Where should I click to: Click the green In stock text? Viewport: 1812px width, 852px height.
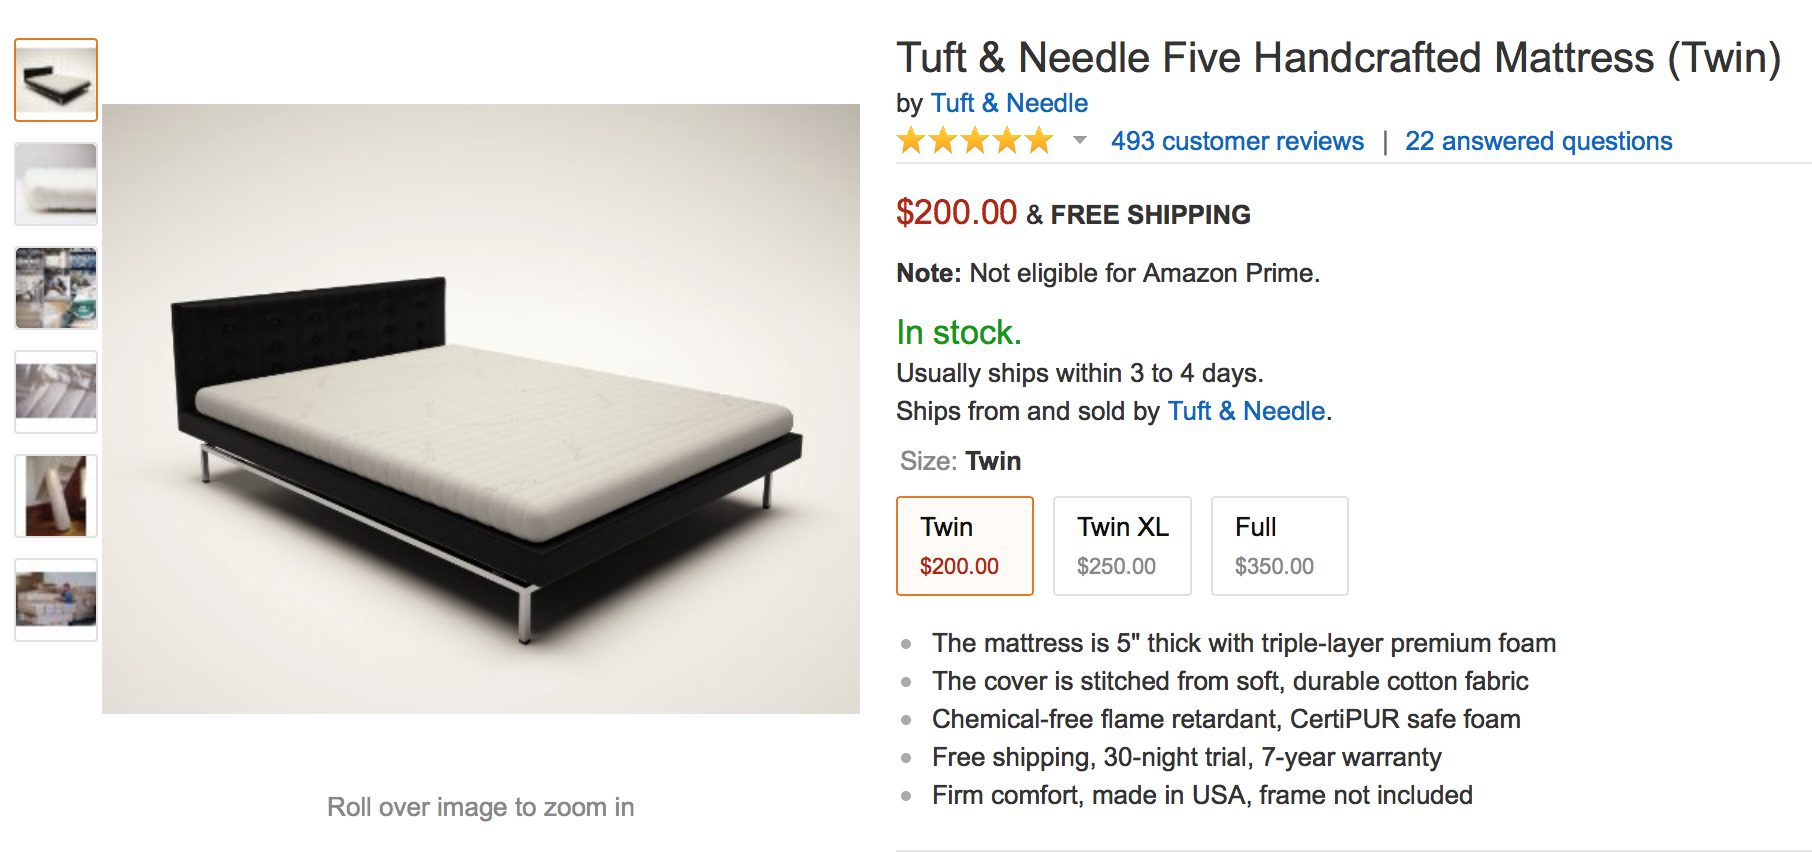pos(958,332)
